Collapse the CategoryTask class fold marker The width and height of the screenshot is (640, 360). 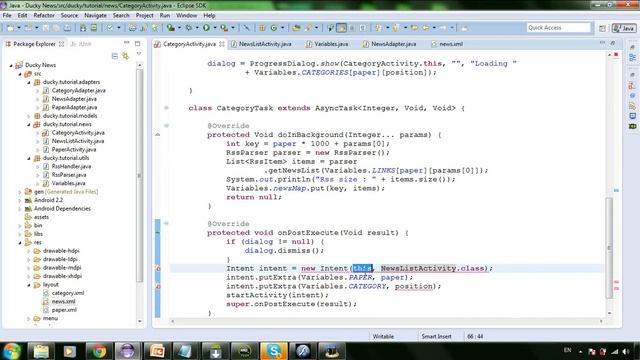(x=166, y=108)
